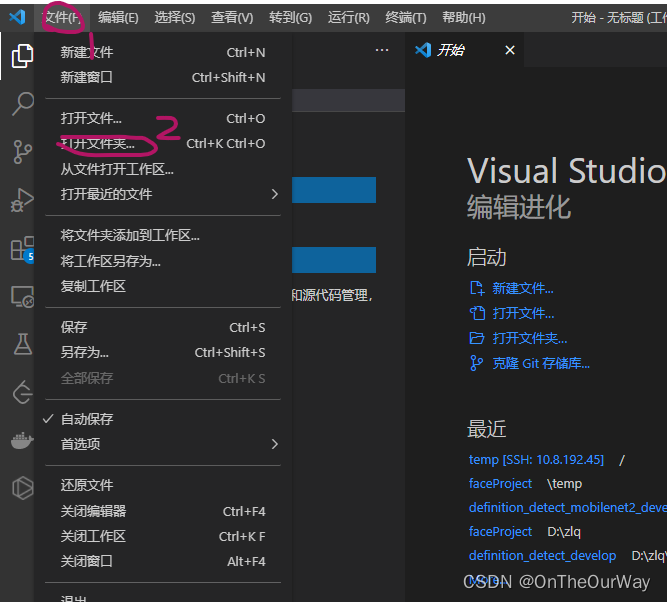Choose 将工作区另存为... entry
The height and width of the screenshot is (602, 667).
(x=163, y=261)
